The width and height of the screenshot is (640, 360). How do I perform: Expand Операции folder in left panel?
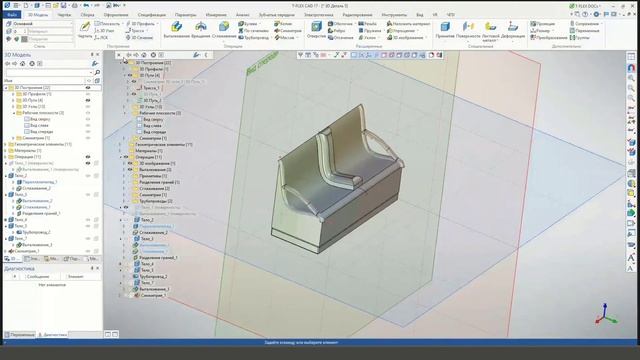(x=6, y=157)
